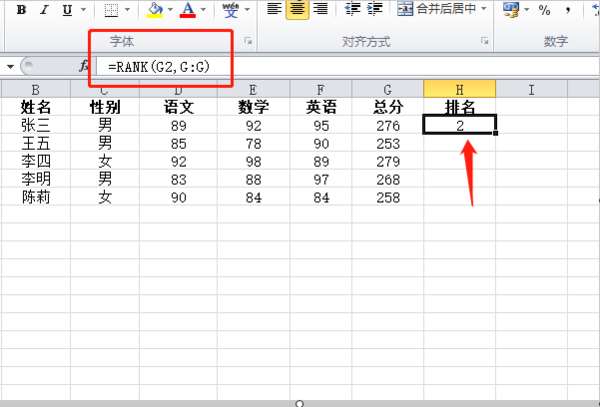The image size is (600, 407).
Task: Select total score cell 253
Action: [x=388, y=143]
